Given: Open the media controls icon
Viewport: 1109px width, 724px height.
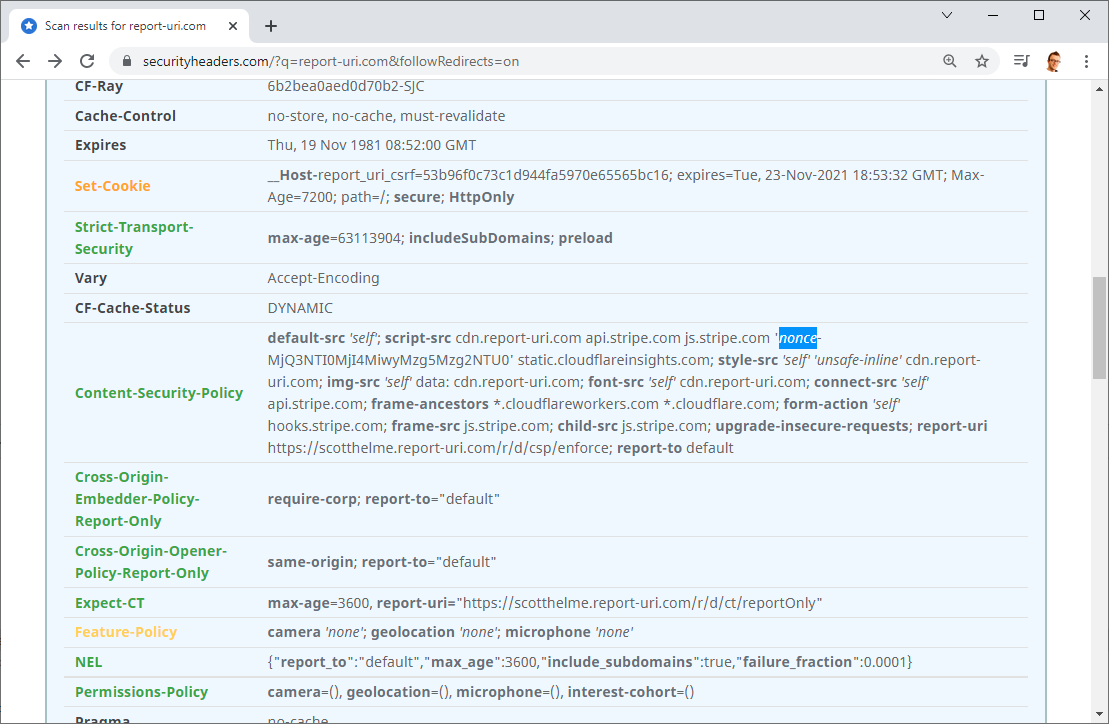Looking at the screenshot, I should tap(1021, 62).
